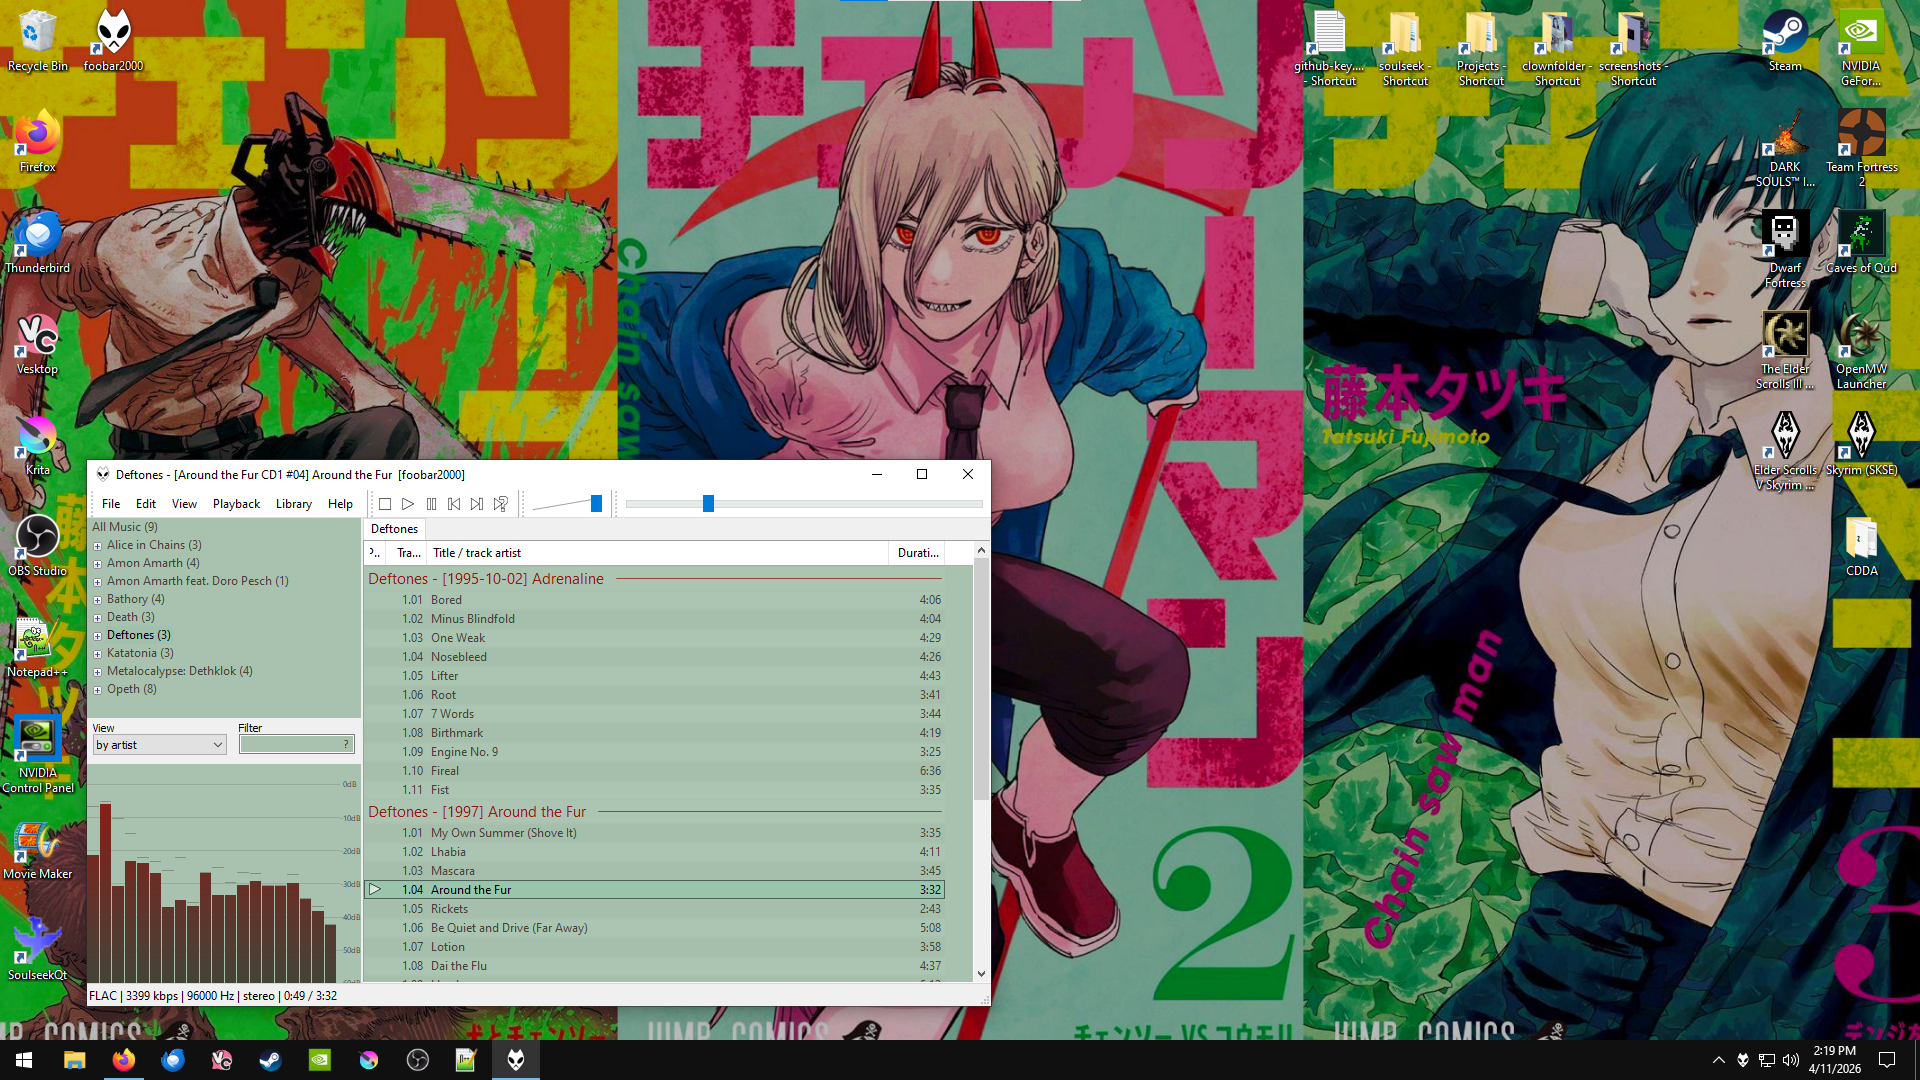Select the Deftones playlist tab
The height and width of the screenshot is (1080, 1920).
[x=394, y=529]
